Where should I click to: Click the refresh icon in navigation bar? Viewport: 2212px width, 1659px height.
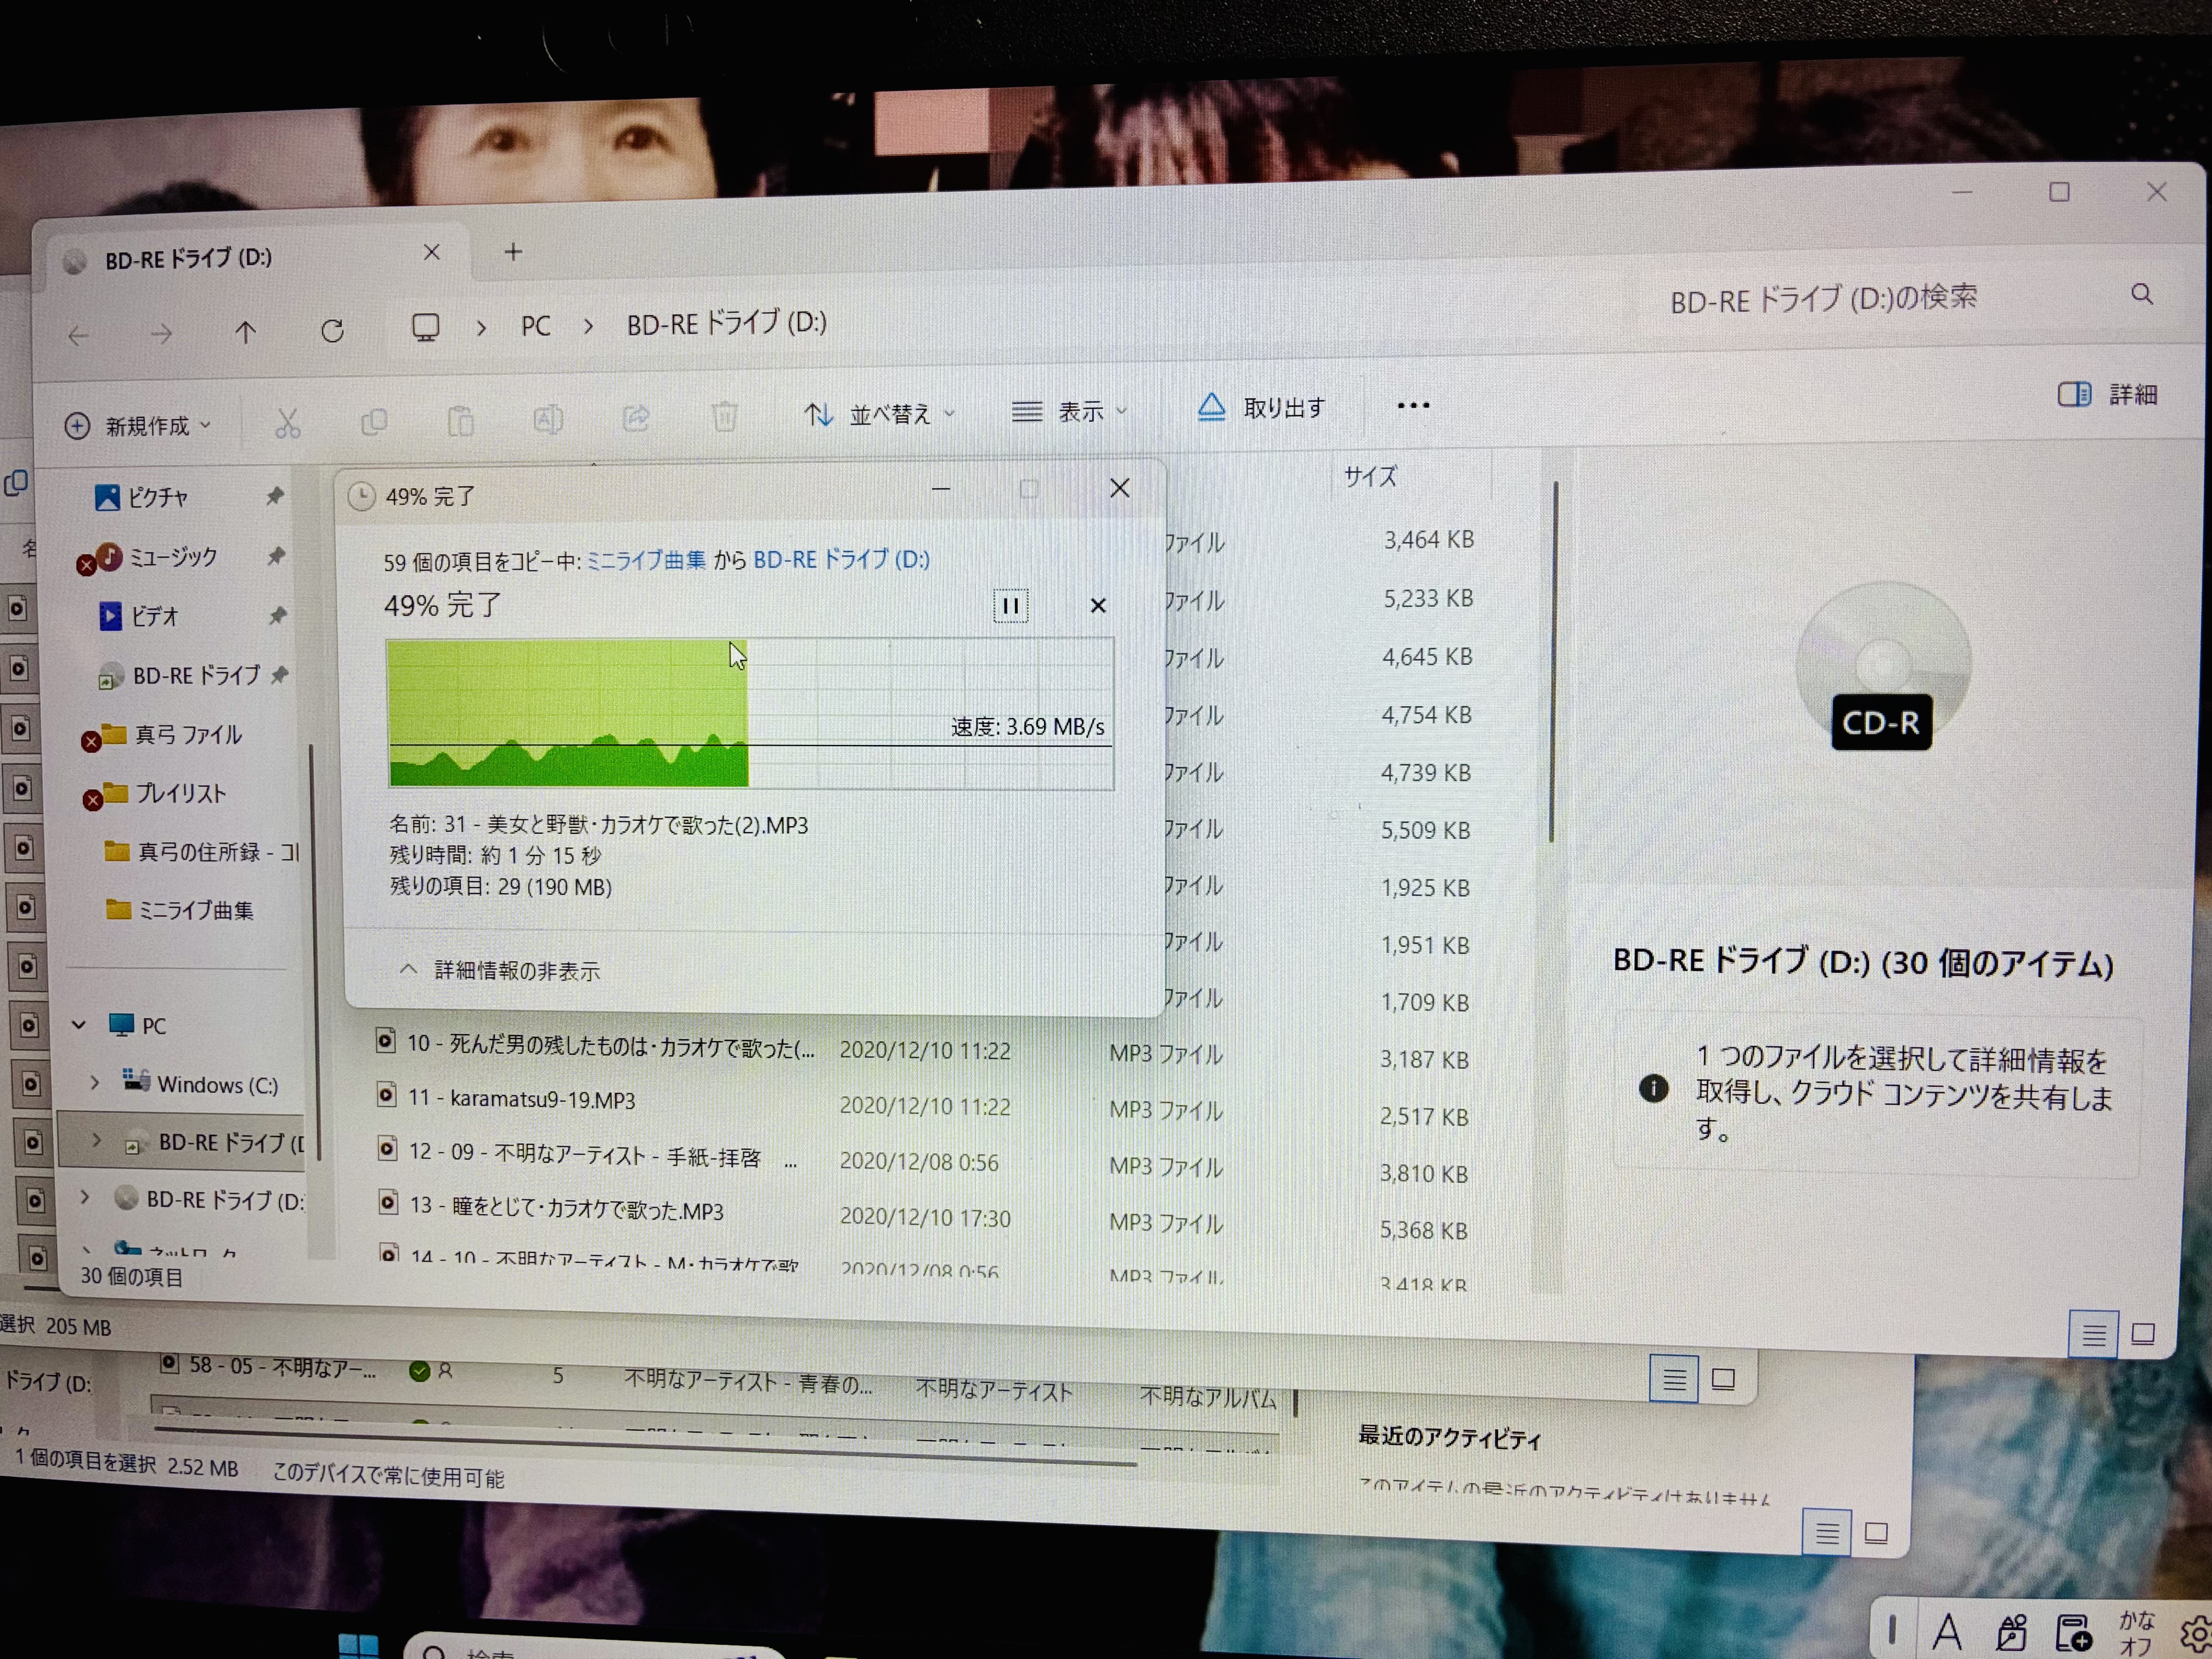tap(333, 331)
